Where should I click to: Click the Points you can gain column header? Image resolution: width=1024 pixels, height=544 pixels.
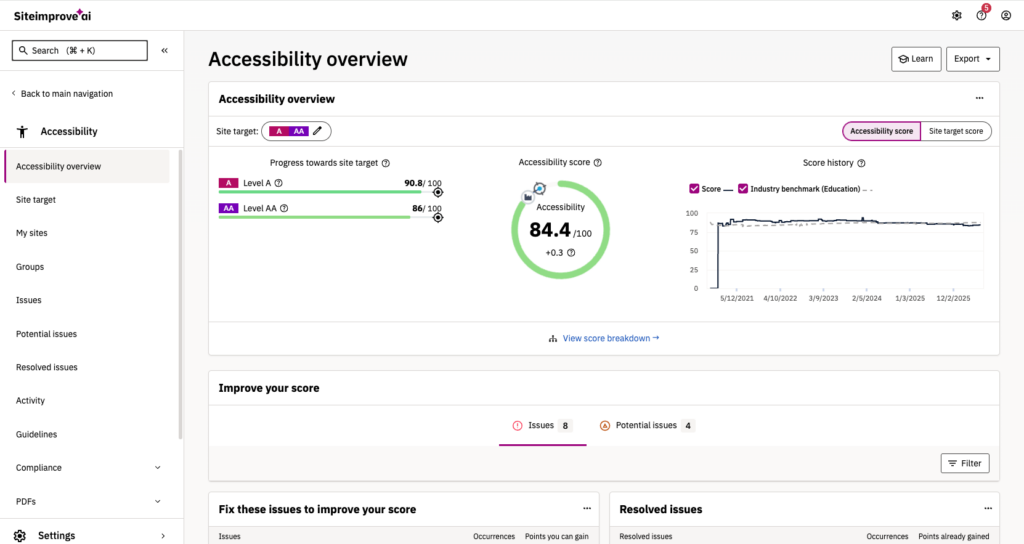(556, 536)
